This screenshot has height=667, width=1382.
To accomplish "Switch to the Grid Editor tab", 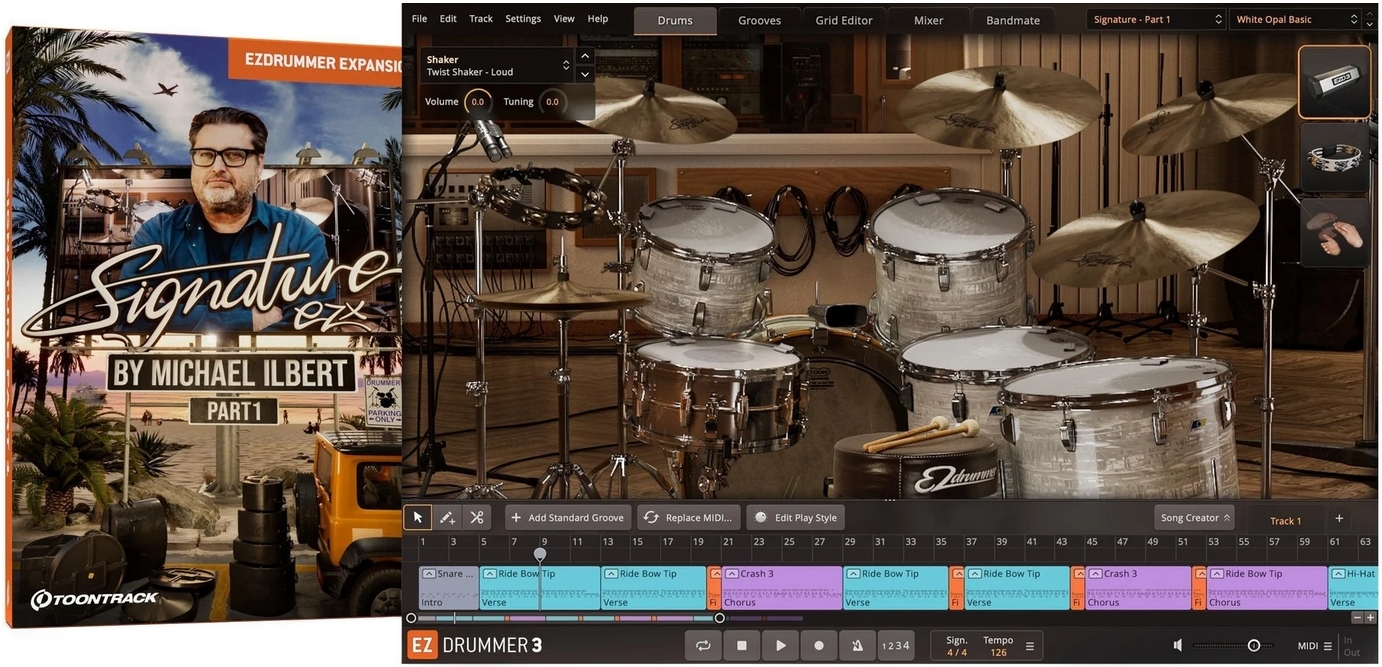I will 844,20.
